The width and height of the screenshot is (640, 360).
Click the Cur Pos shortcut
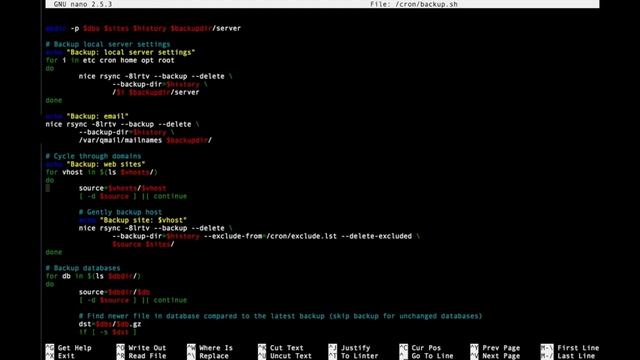tap(420, 348)
